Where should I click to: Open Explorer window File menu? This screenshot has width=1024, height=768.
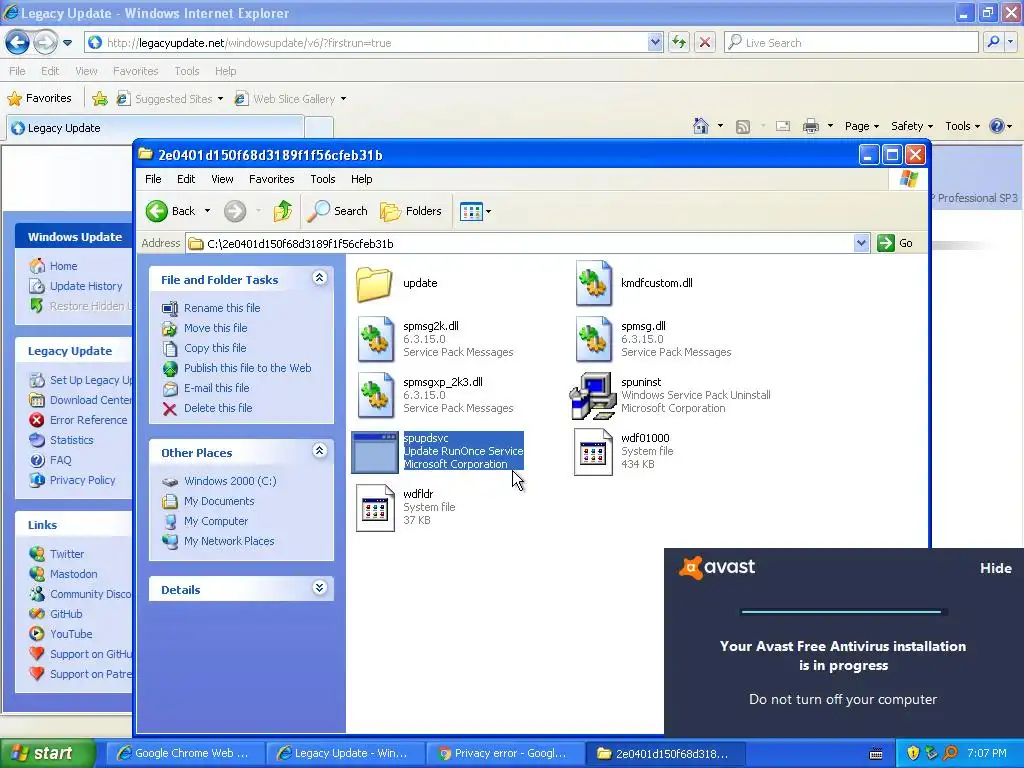point(153,179)
